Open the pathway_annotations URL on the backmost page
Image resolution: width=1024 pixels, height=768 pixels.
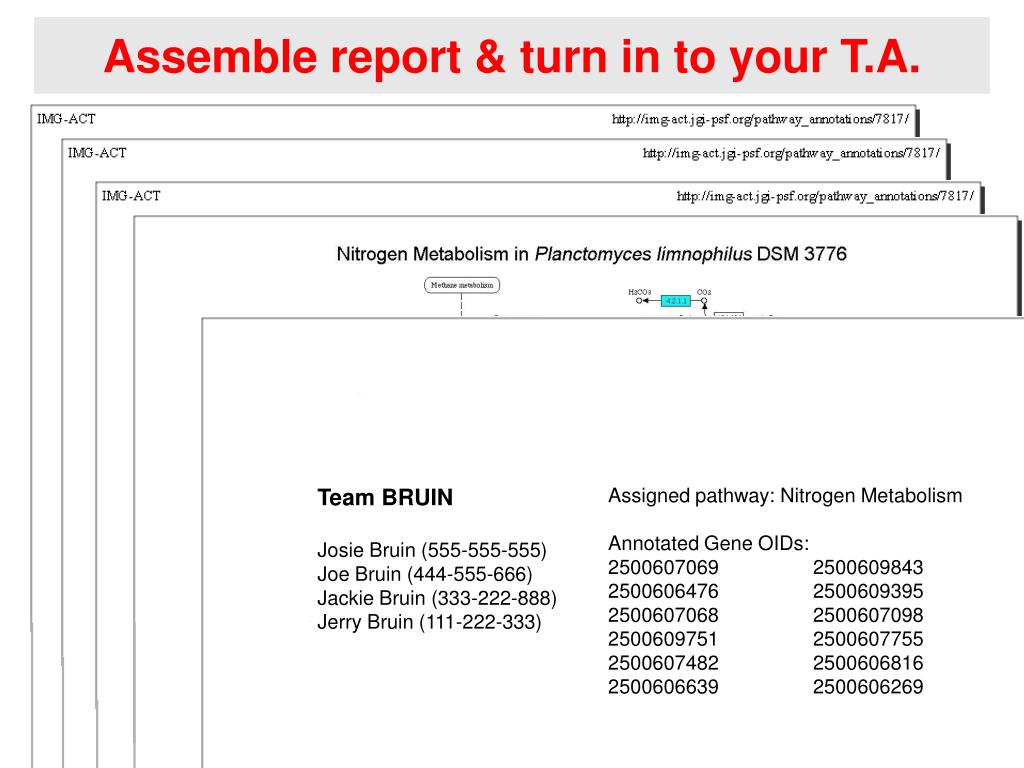(760, 119)
